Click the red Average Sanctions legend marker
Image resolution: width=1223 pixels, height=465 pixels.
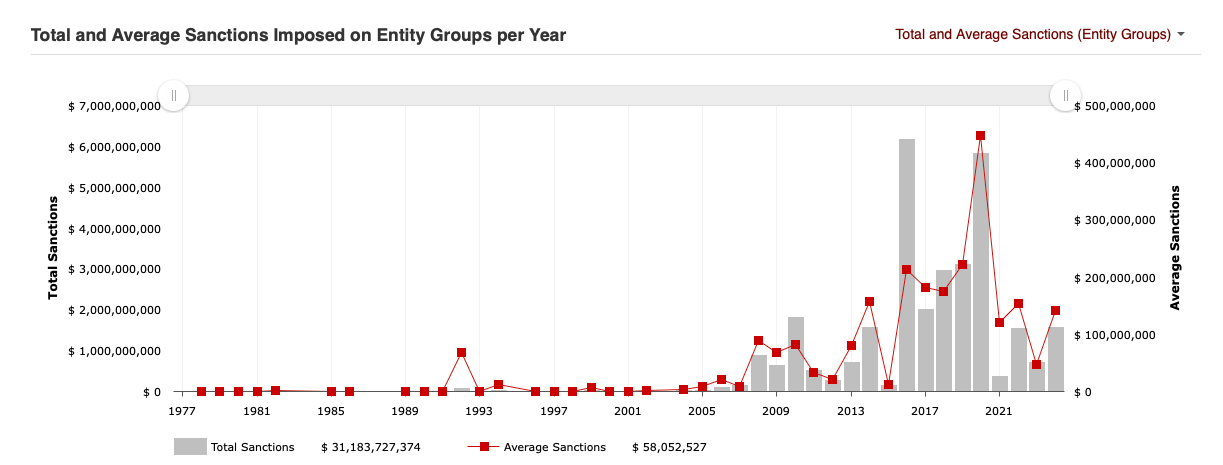pyautogui.click(x=483, y=447)
